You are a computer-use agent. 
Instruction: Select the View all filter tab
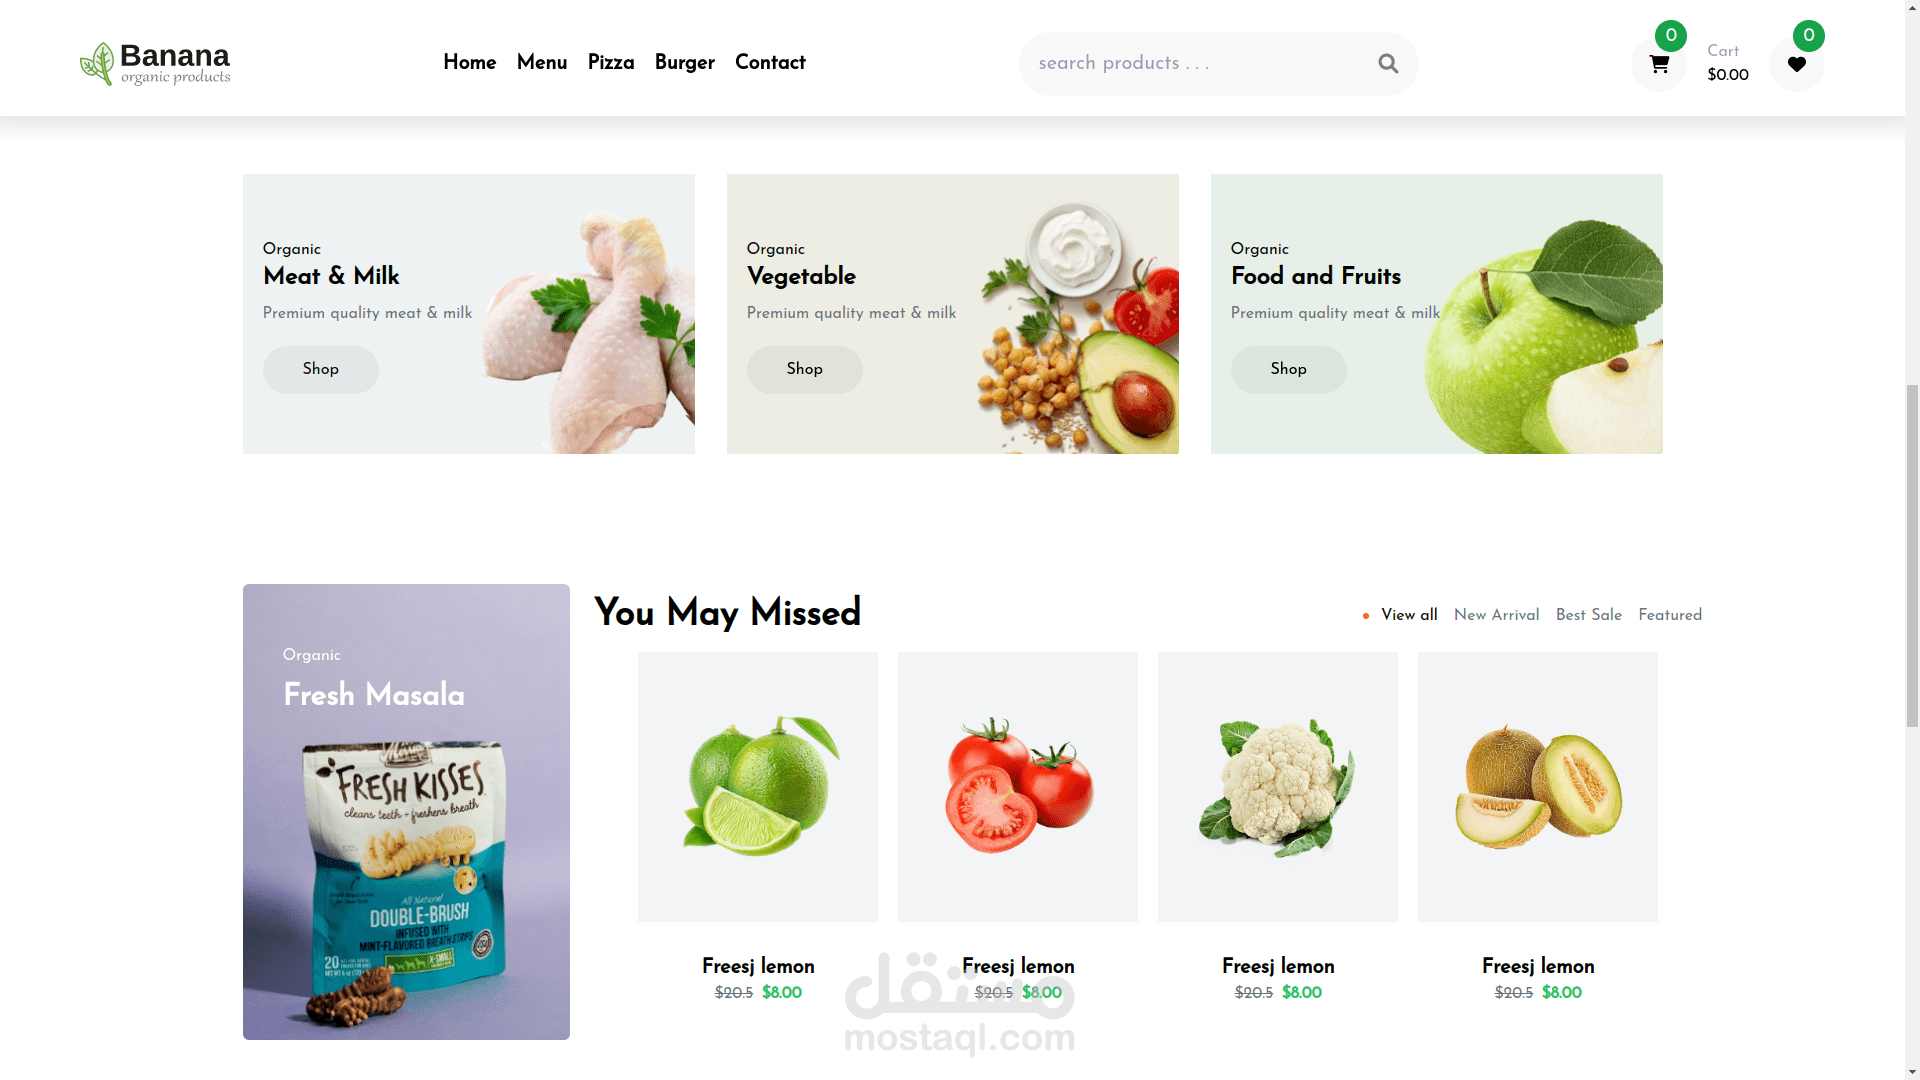point(1409,616)
